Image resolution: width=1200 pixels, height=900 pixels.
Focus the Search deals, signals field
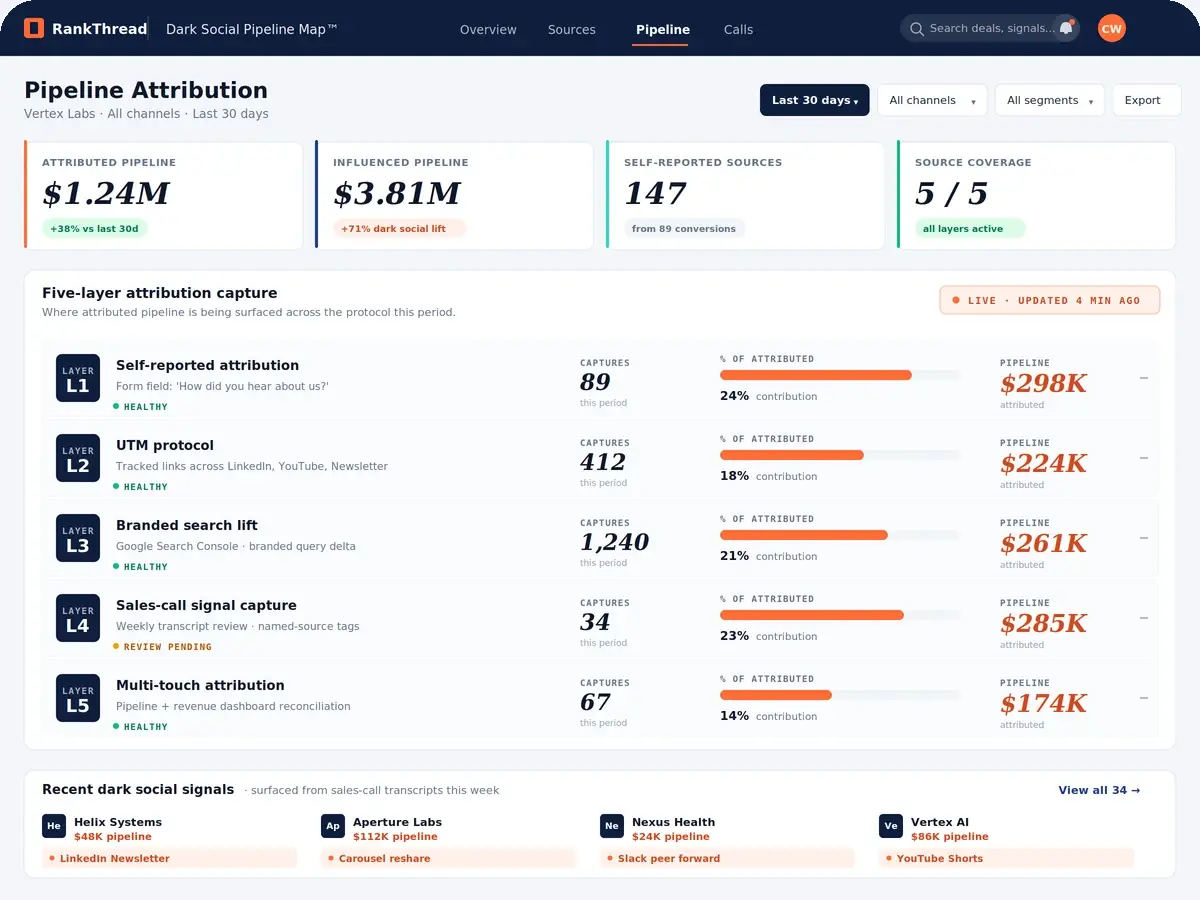pos(990,28)
